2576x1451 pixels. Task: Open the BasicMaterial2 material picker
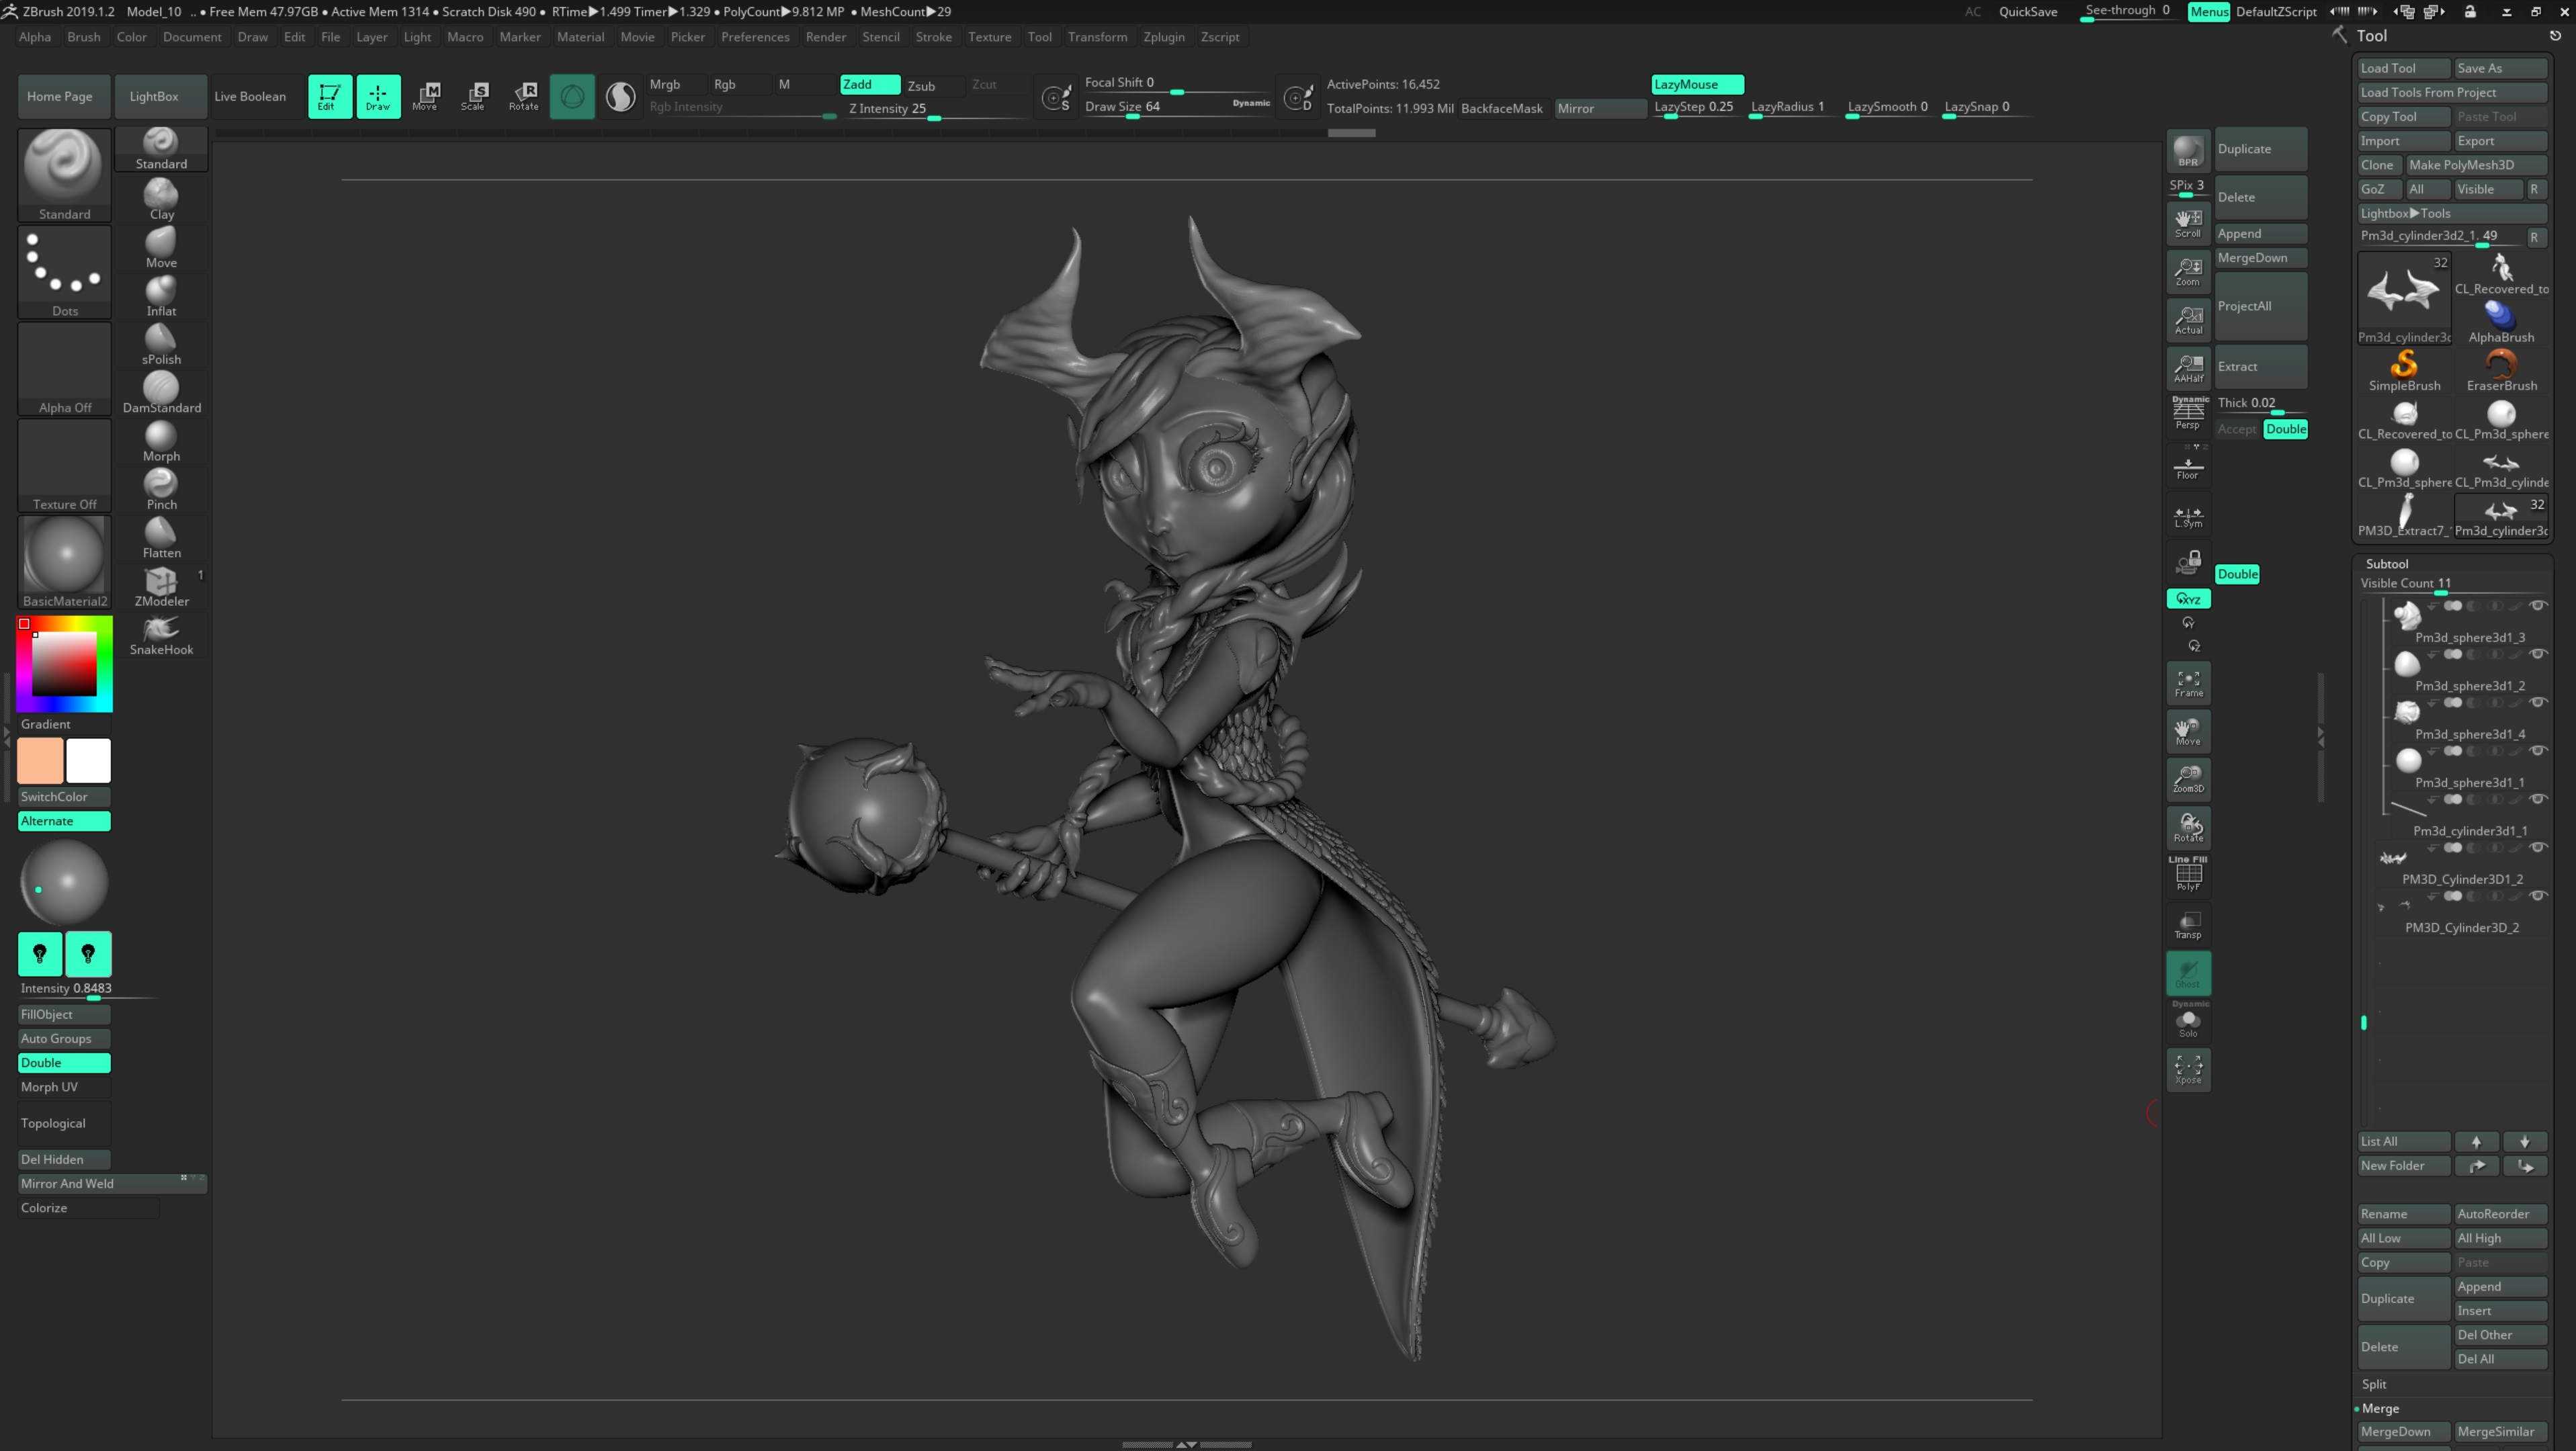tap(64, 562)
